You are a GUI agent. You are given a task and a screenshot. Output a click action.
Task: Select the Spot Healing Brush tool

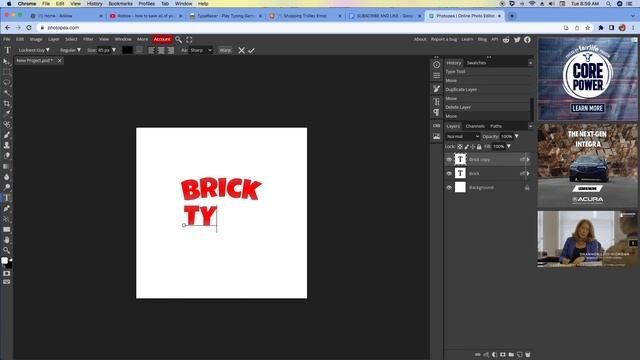pos(7,124)
